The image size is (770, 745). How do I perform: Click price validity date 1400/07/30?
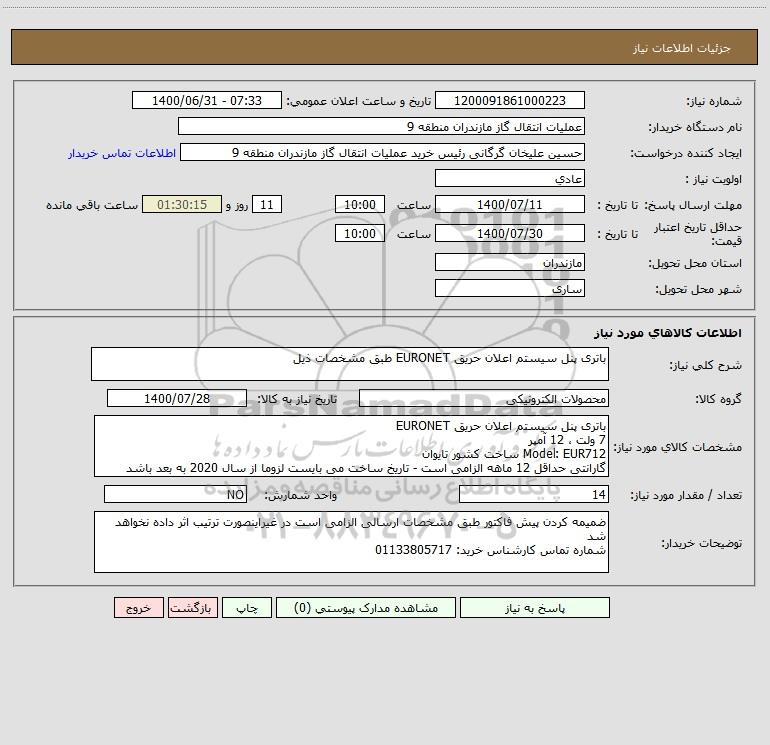tap(510, 233)
